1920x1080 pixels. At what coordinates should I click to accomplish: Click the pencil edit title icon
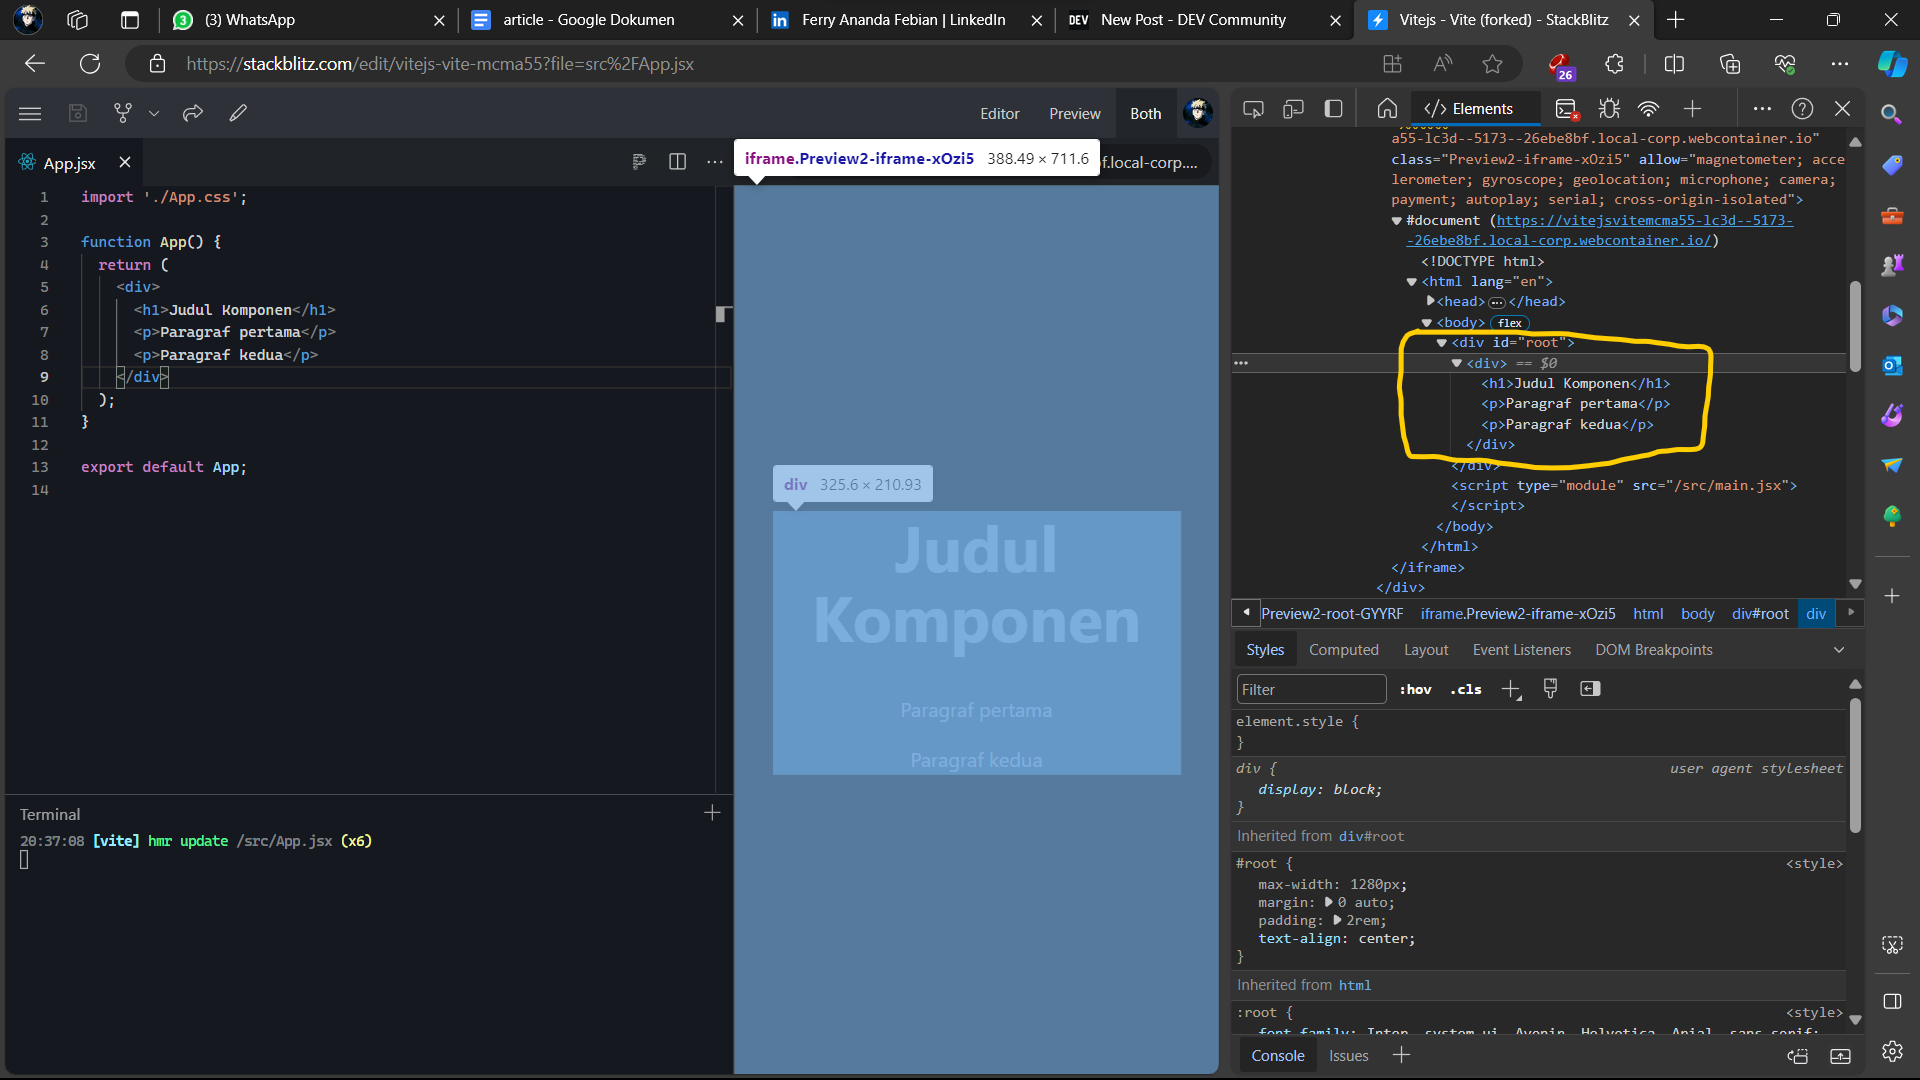click(238, 113)
